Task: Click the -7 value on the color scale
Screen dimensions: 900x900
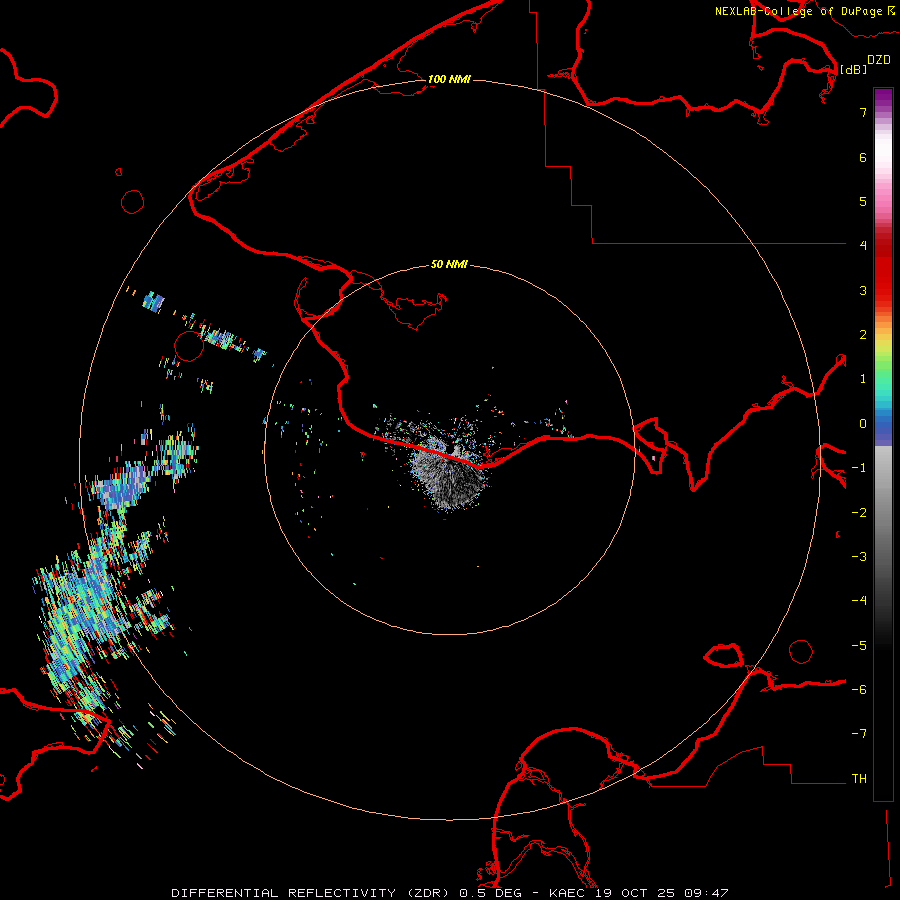Action: coord(859,734)
